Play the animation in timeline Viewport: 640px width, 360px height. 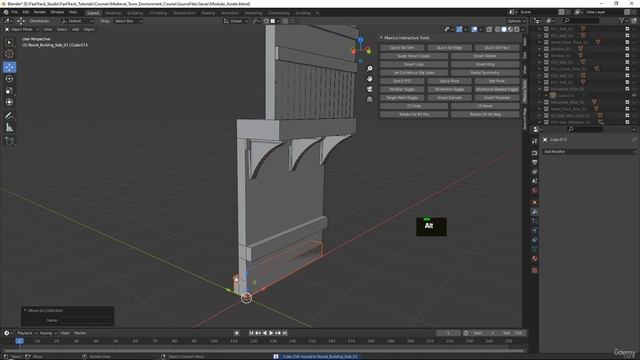pyautogui.click(x=271, y=333)
